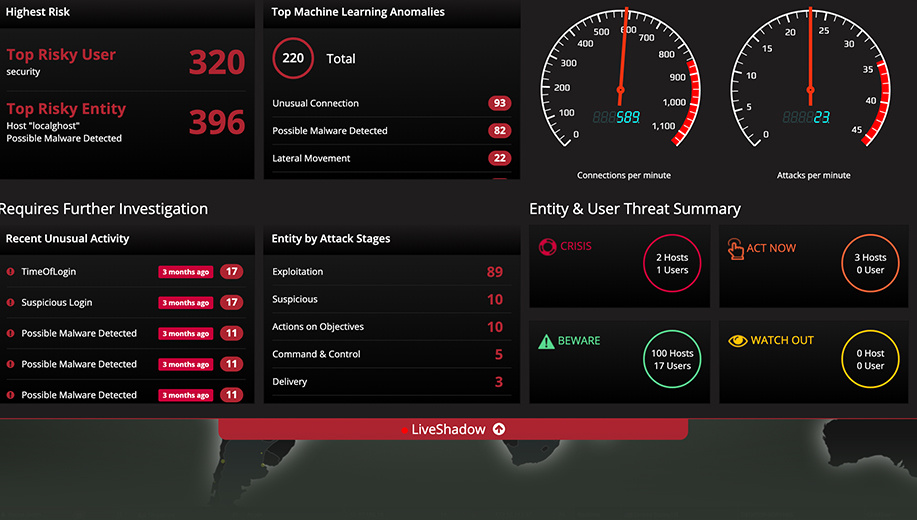Click the 2 Hosts 1 Users circle

tap(672, 263)
